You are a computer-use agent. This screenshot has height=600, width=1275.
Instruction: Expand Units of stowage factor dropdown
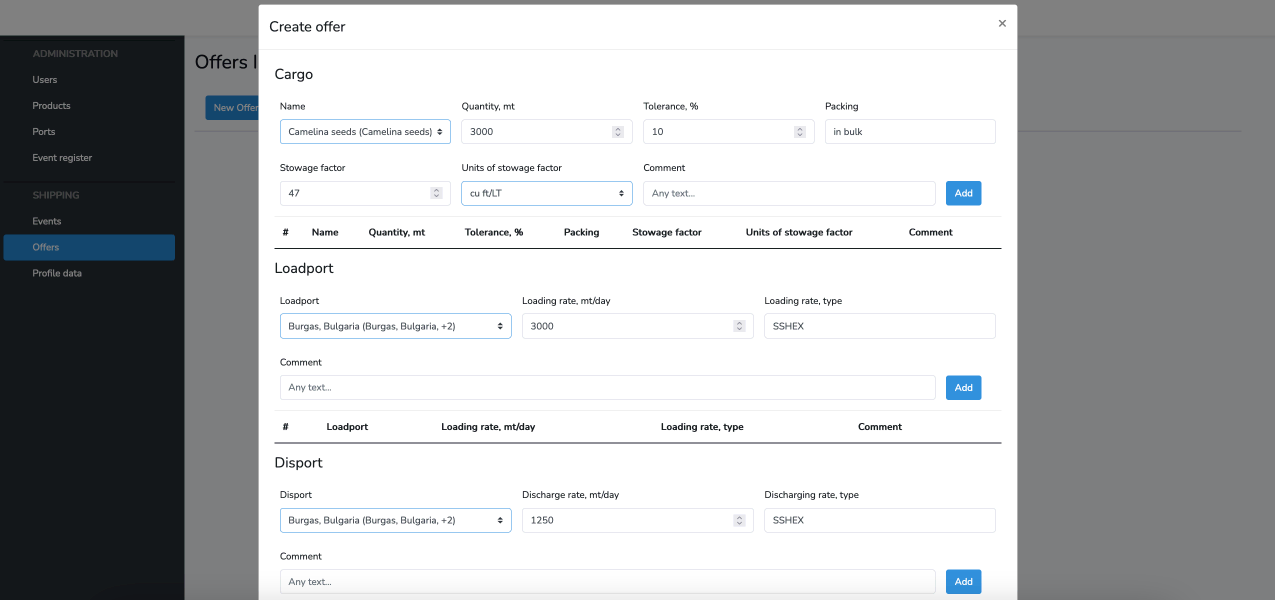[546, 193]
